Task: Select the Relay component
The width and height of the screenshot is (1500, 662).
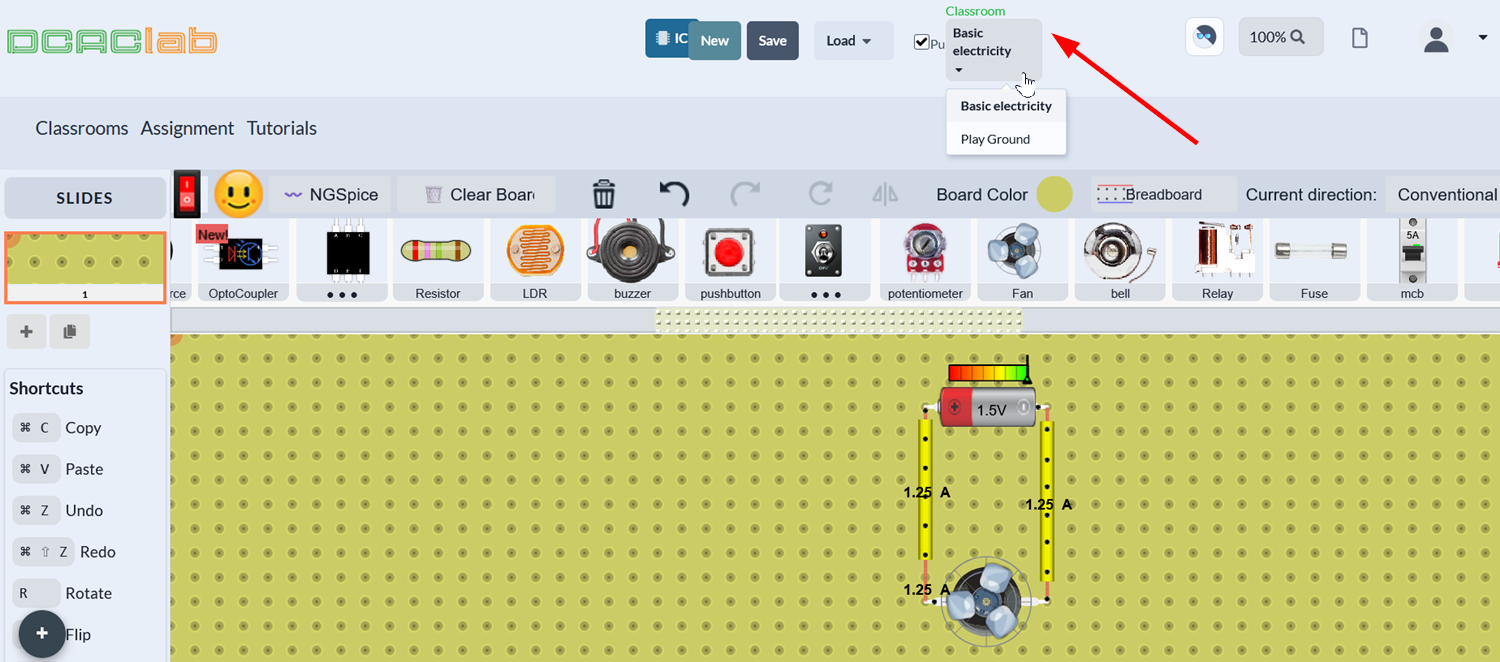Action: 1217,262
